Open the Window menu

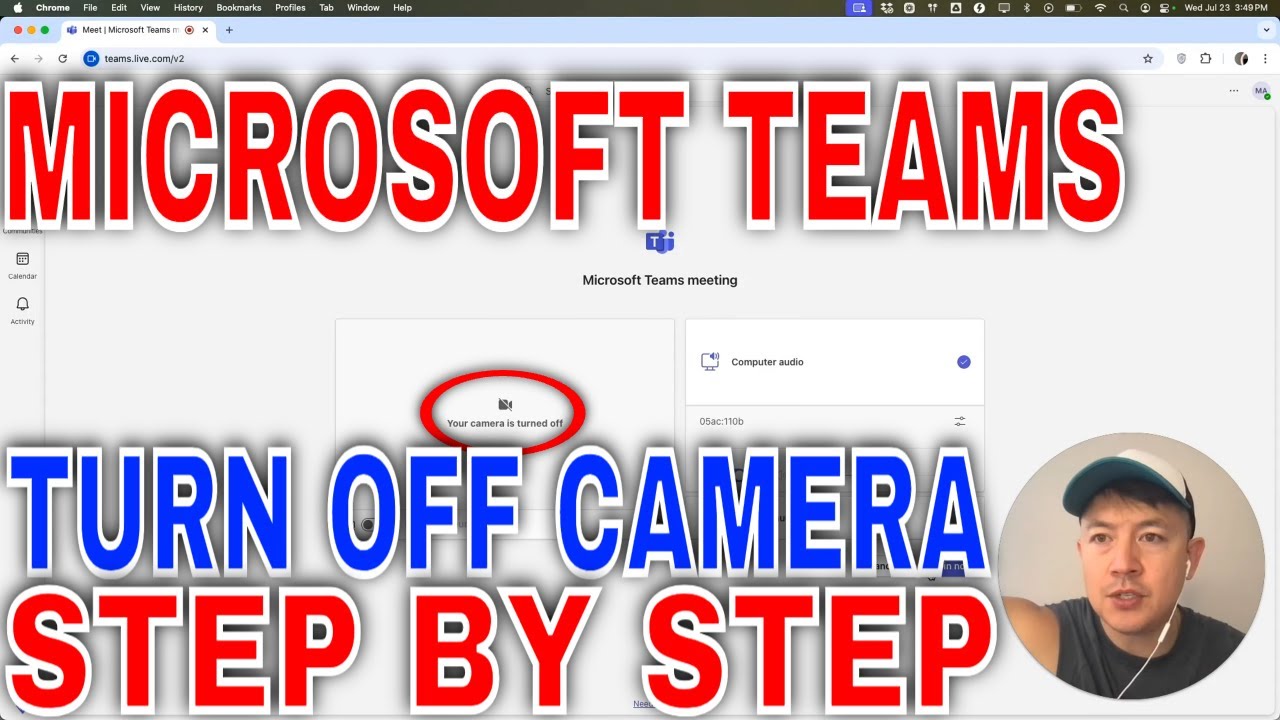tap(363, 8)
